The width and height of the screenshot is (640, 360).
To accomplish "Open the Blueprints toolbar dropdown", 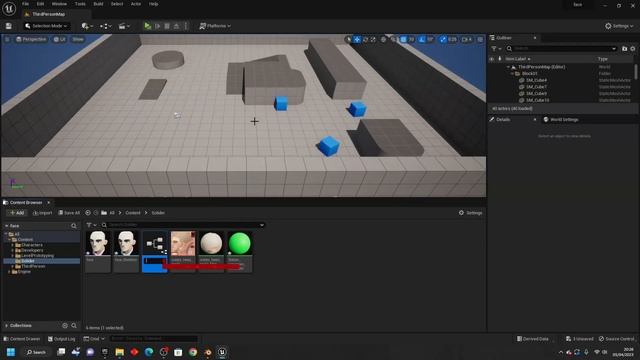I will coord(106,26).
